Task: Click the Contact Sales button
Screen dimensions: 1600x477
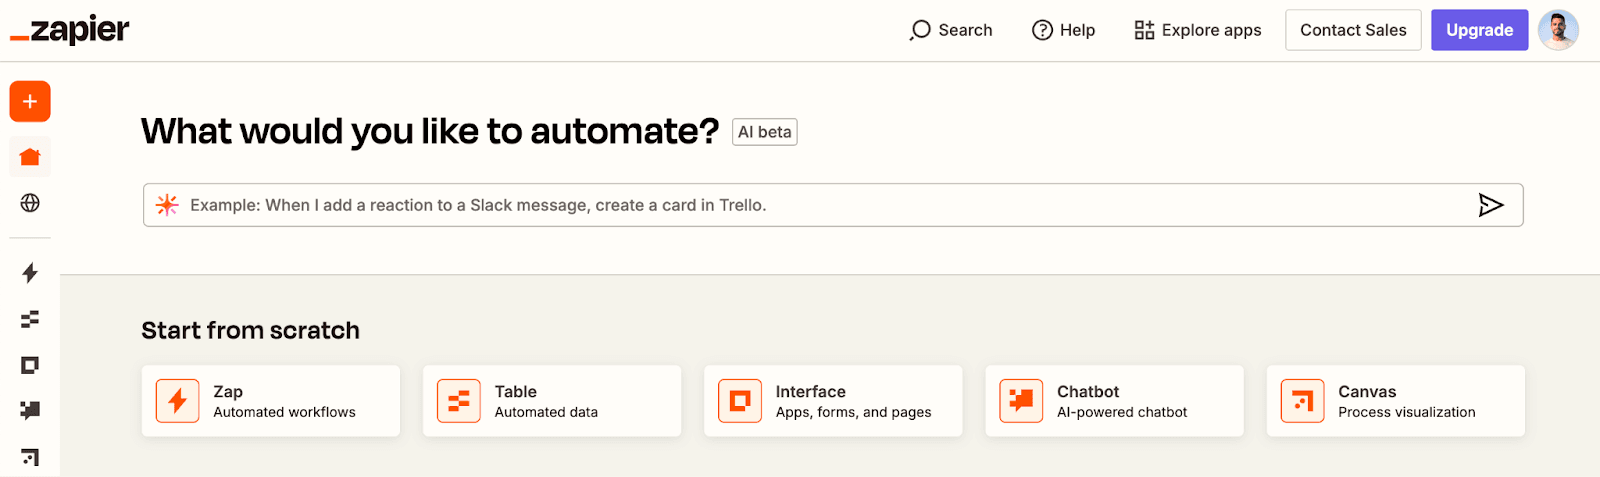Action: pos(1353,30)
